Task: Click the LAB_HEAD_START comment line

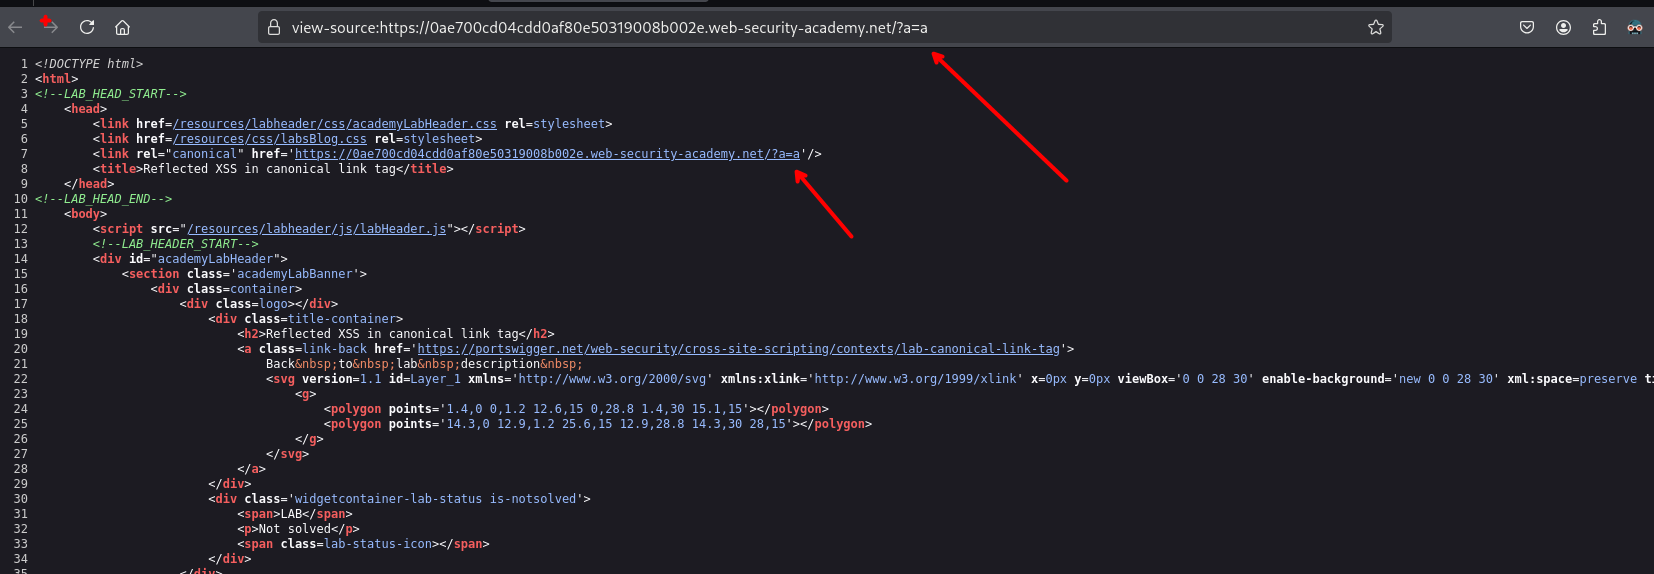Action: pyautogui.click(x=110, y=94)
